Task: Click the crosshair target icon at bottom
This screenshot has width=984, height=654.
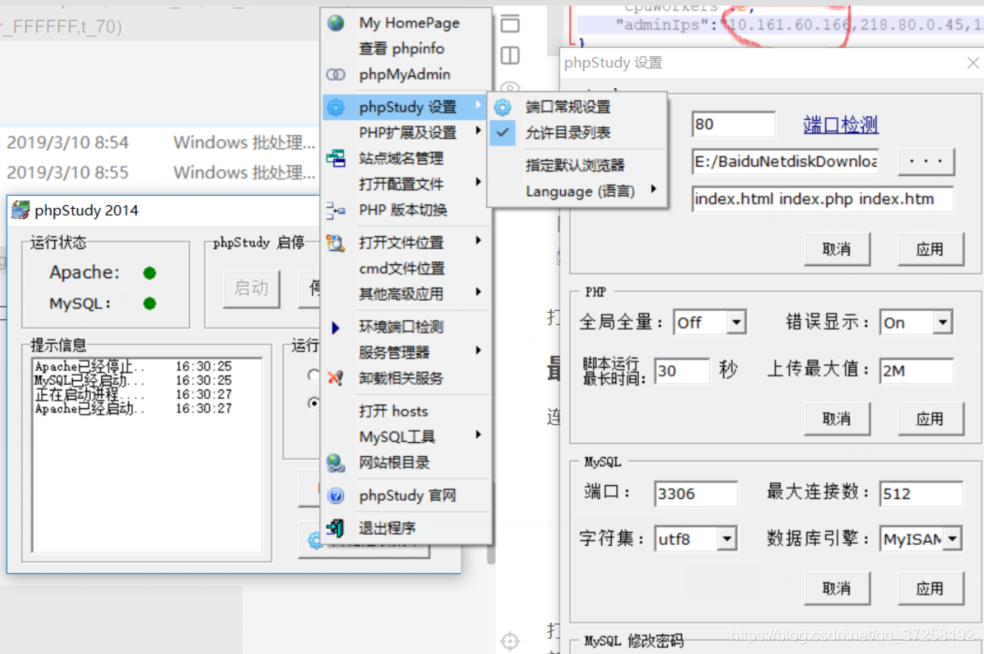Action: pos(510,641)
